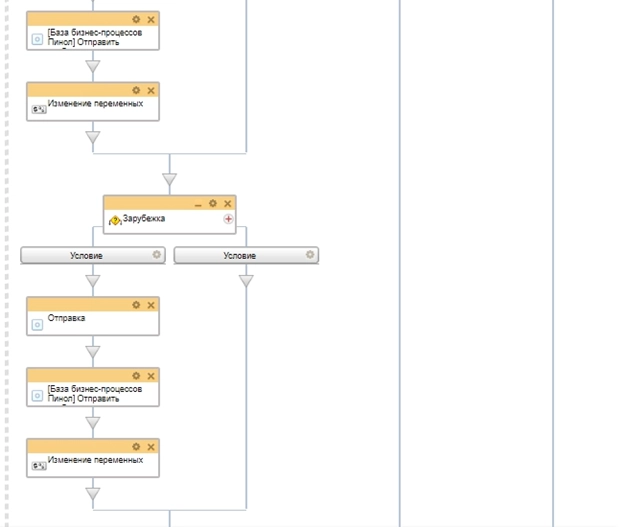Delete the Зарубежка condition block
Viewport: 624px width, 527px height.
(x=227, y=203)
